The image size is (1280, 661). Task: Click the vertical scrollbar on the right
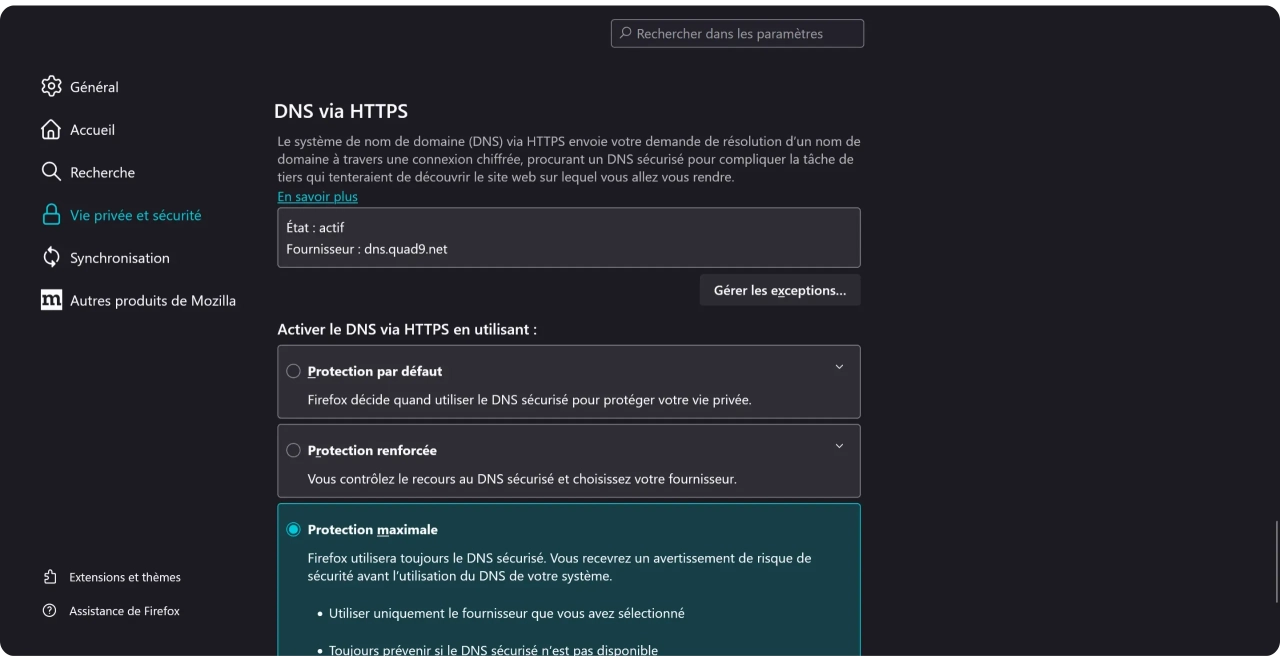(1275, 562)
